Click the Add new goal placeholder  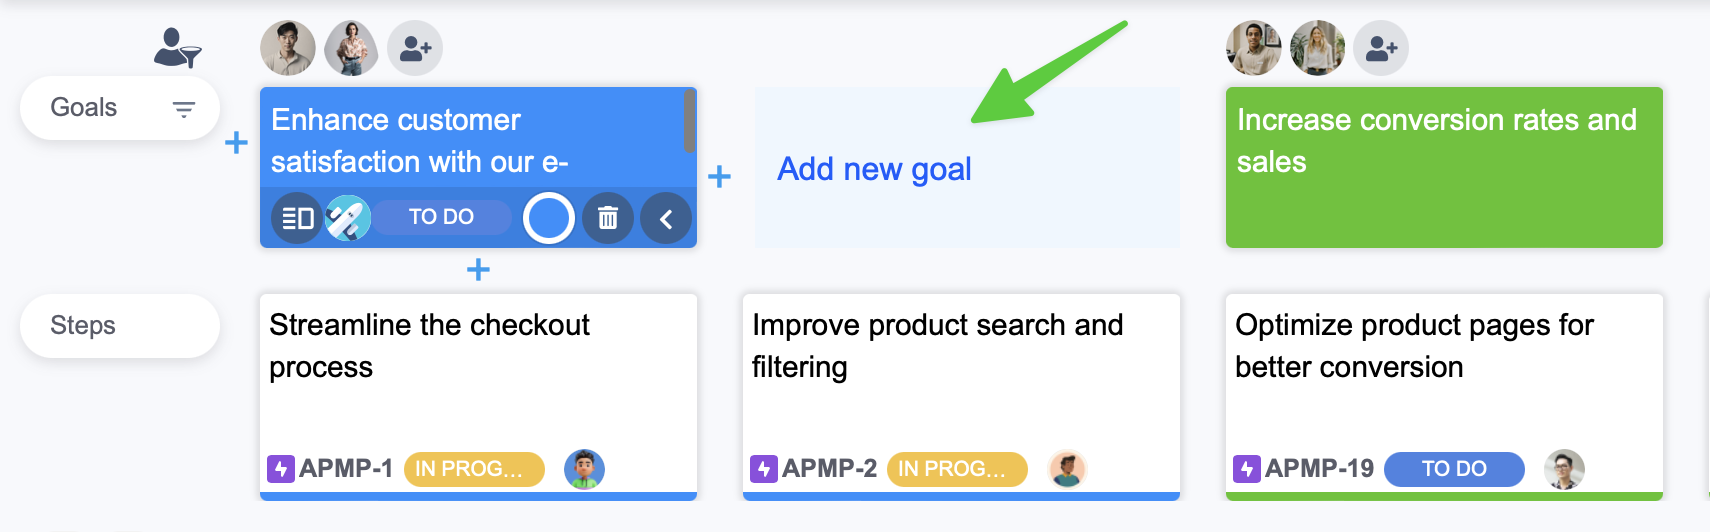click(x=874, y=170)
